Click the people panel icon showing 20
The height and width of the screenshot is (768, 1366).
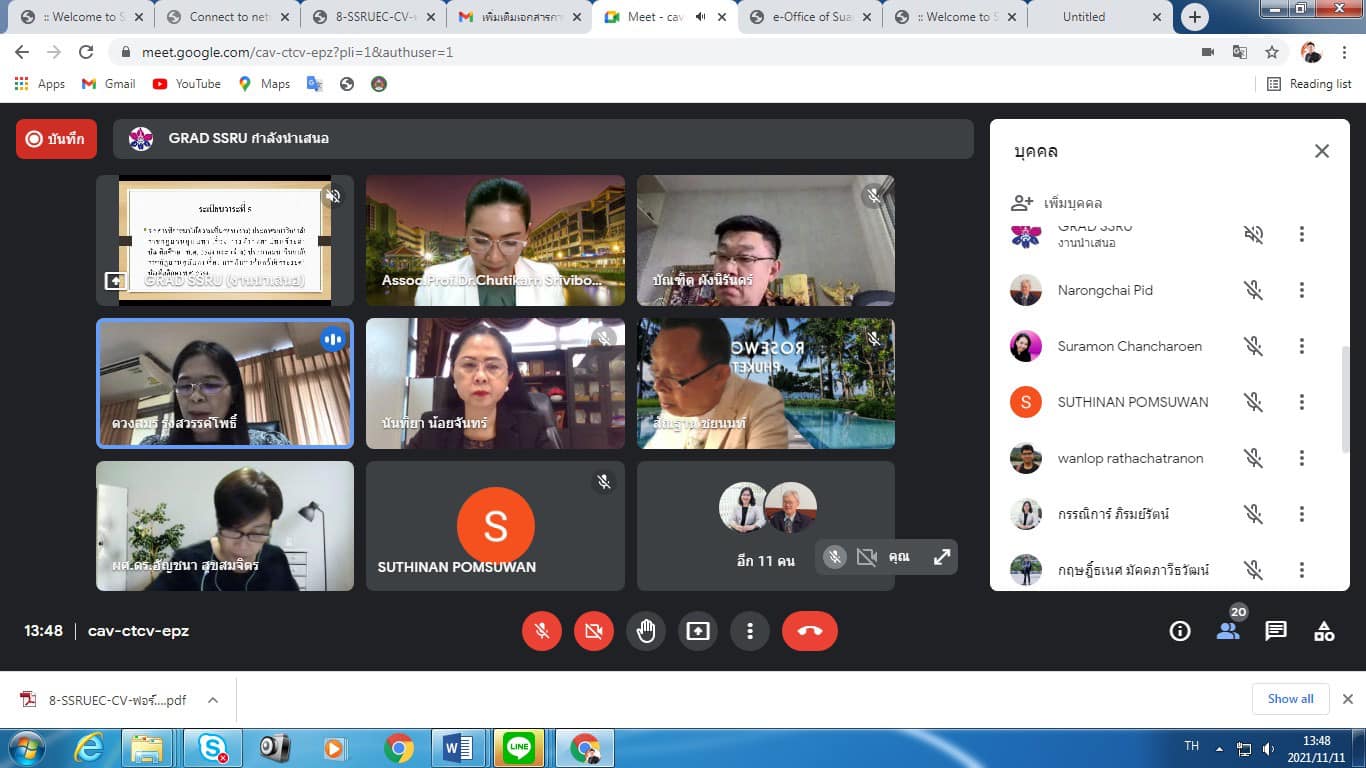pyautogui.click(x=1228, y=631)
